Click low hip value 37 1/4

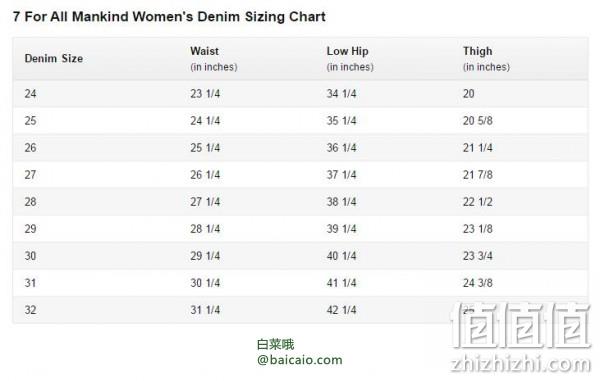coord(341,175)
